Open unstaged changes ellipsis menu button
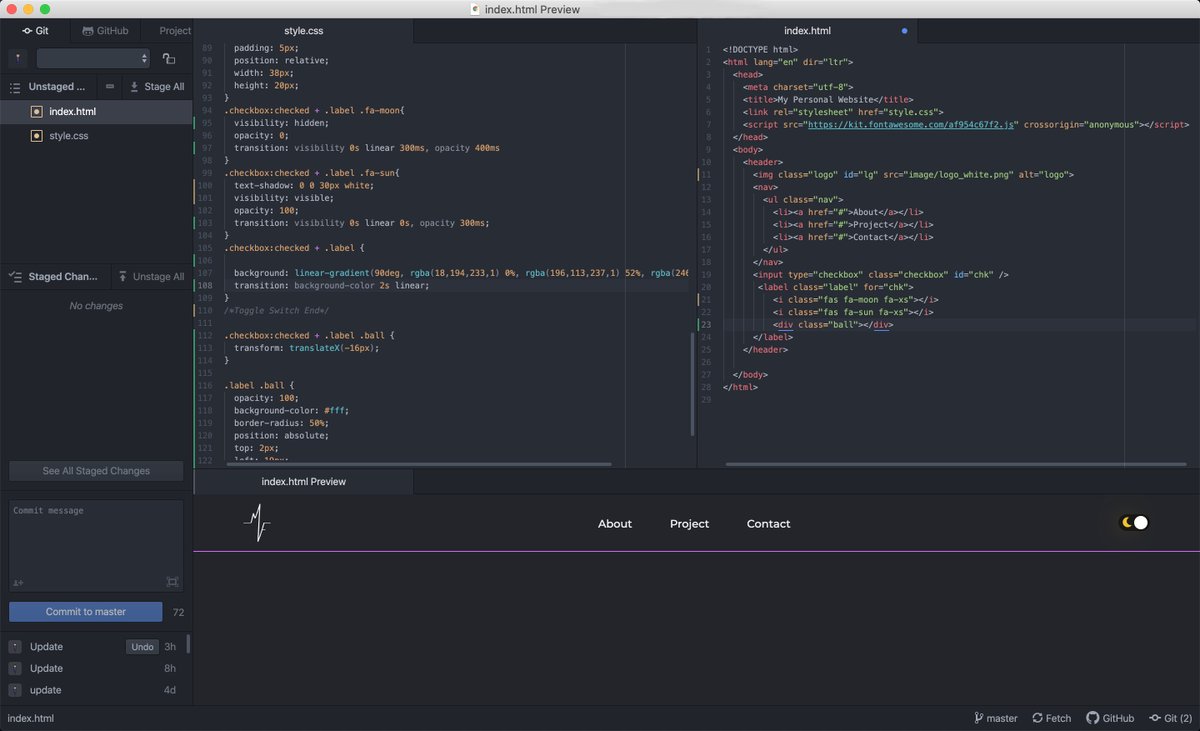 (110, 87)
